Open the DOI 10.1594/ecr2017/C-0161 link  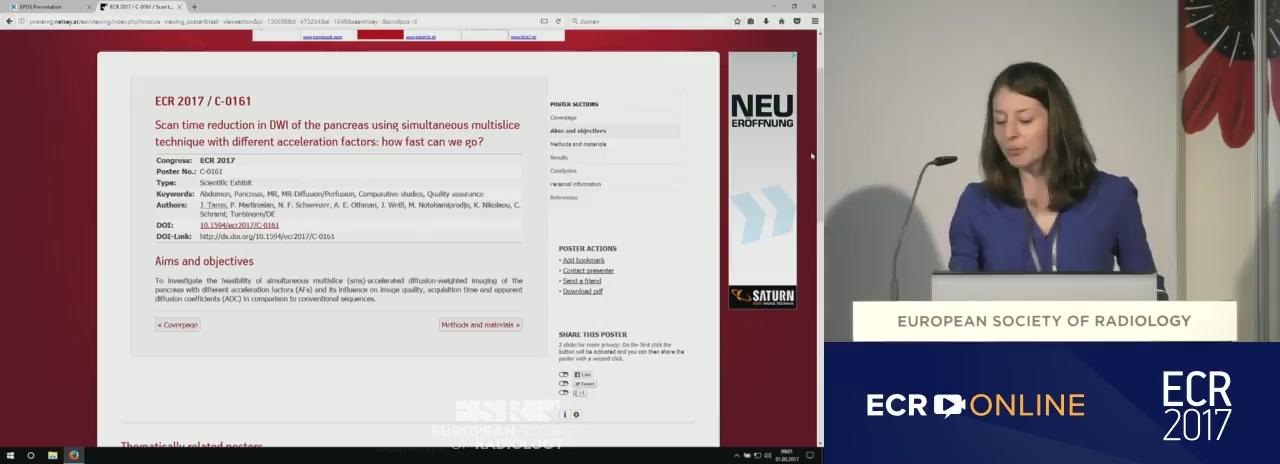239,226
